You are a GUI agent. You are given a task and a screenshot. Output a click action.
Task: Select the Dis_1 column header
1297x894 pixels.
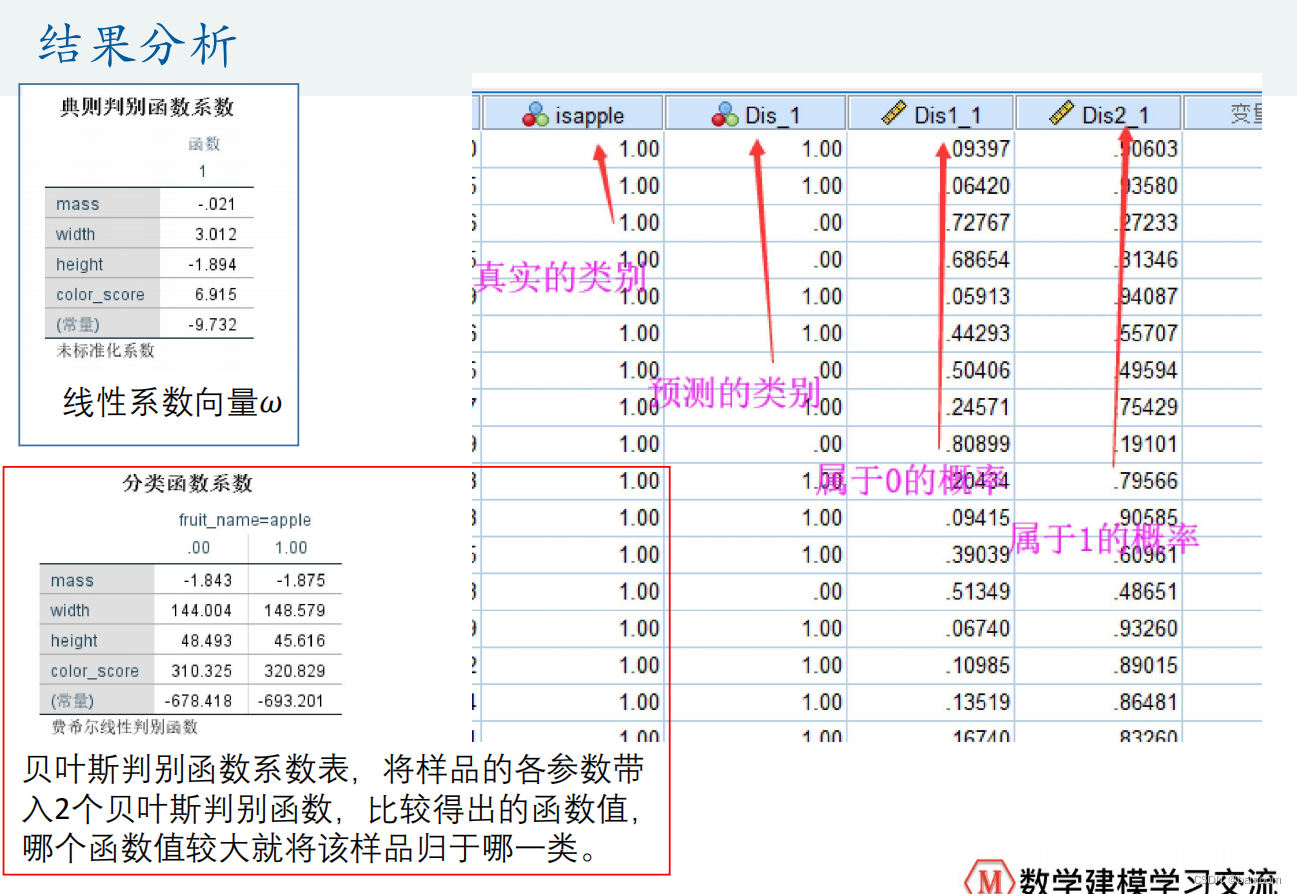pyautogui.click(x=755, y=113)
